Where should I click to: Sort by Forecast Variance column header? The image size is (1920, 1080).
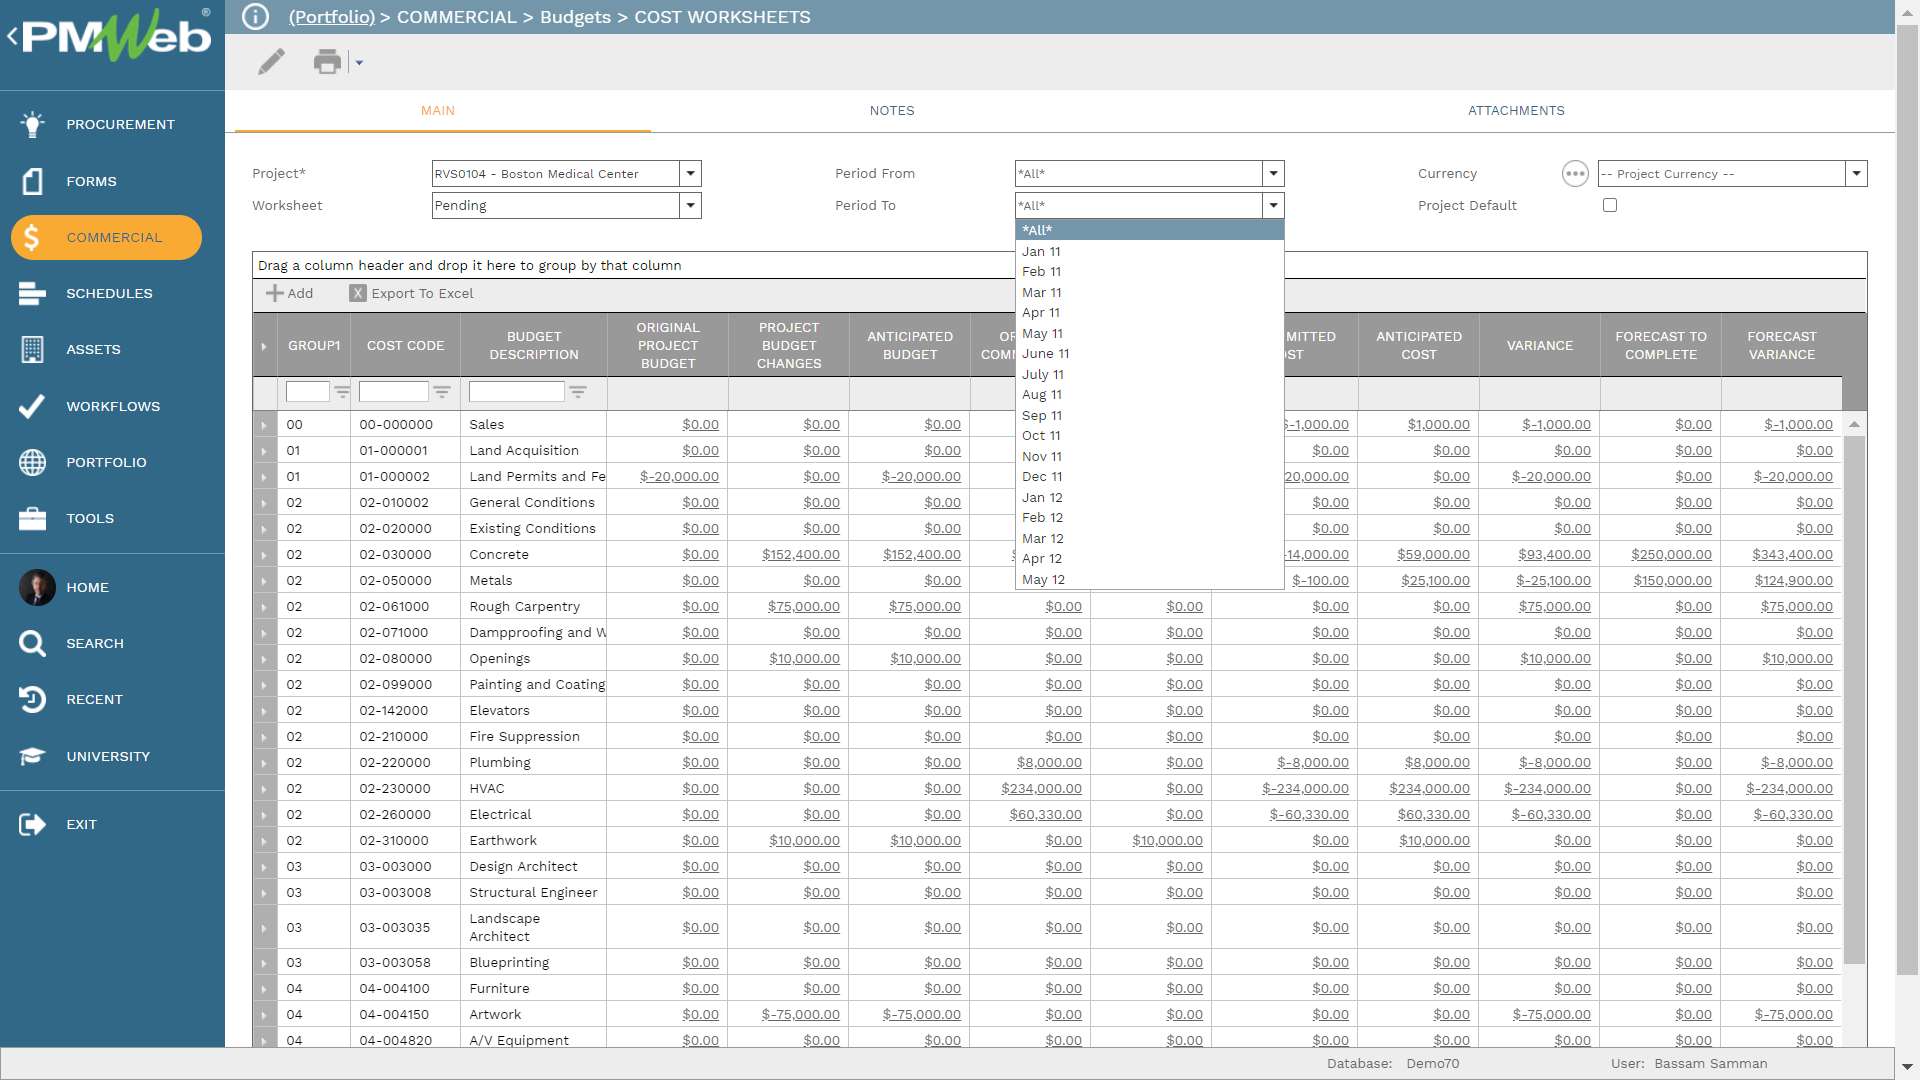coord(1781,345)
